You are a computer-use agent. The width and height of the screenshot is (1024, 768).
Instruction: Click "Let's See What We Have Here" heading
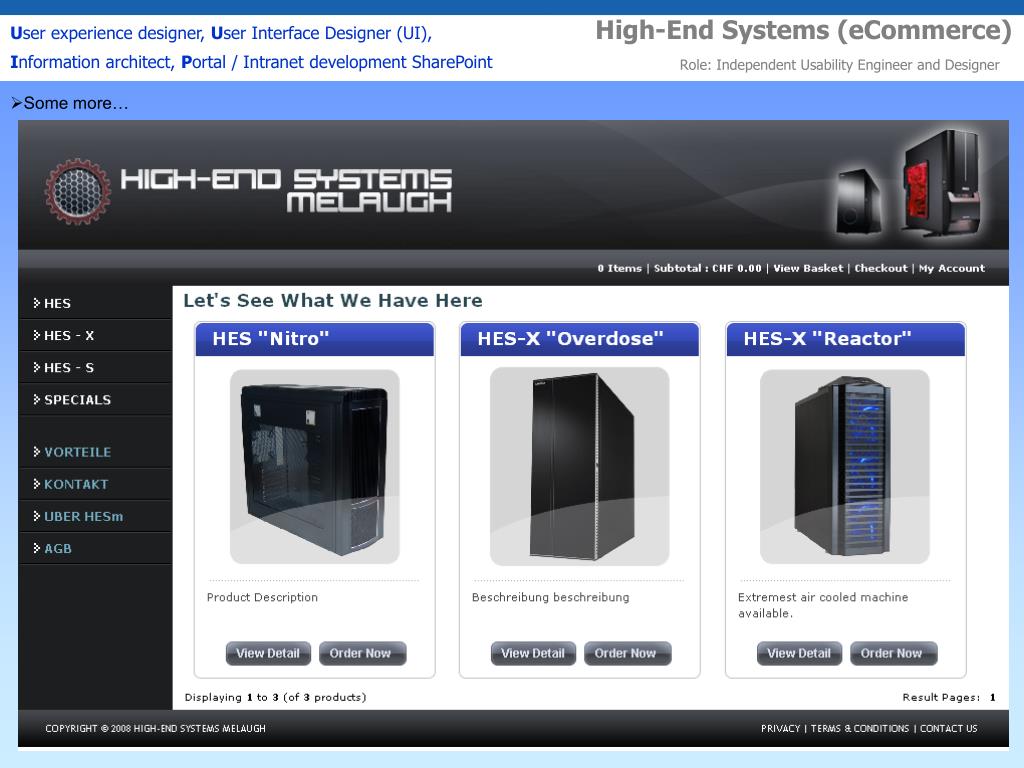click(332, 300)
